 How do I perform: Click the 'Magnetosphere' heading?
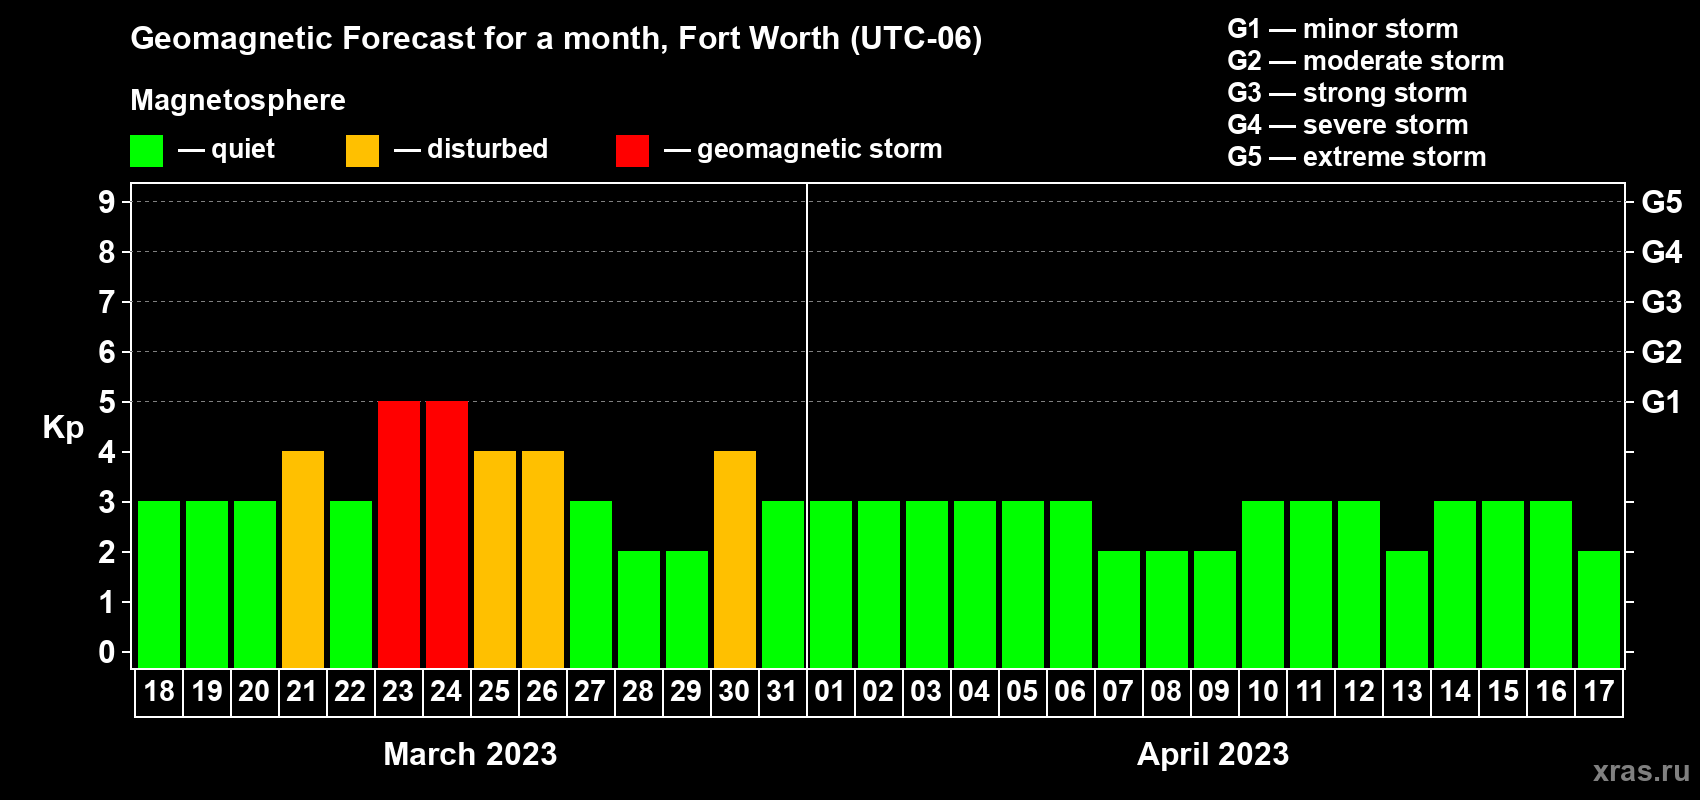[x=238, y=100]
